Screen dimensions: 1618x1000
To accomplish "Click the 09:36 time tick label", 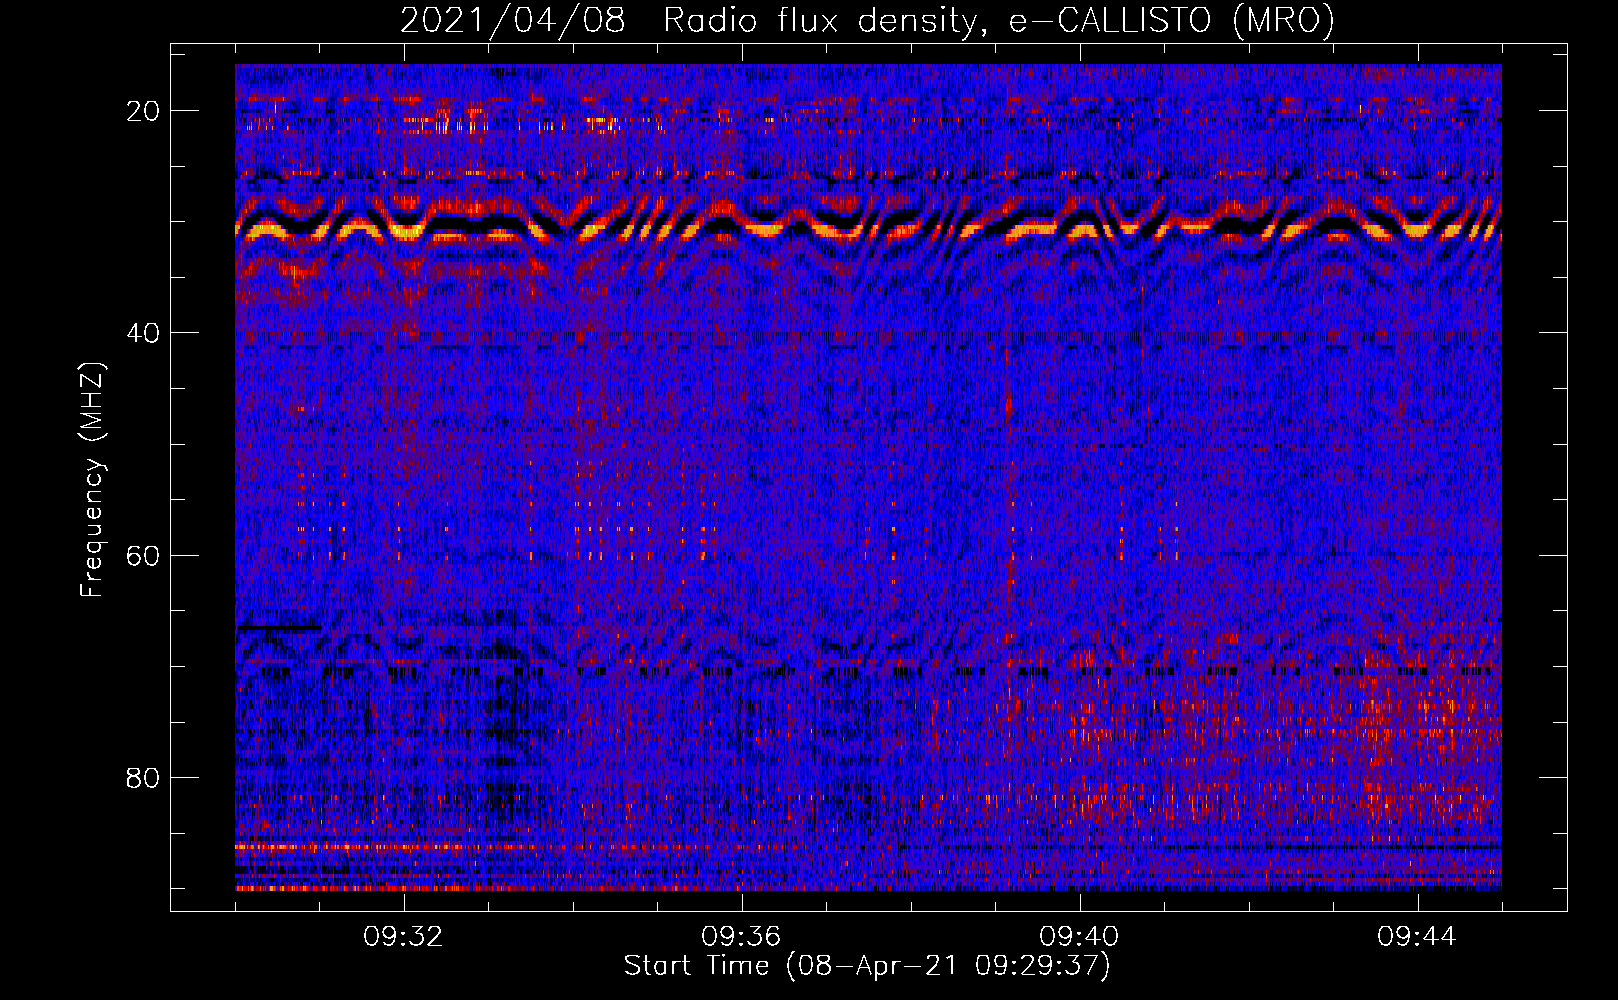I will [x=741, y=937].
